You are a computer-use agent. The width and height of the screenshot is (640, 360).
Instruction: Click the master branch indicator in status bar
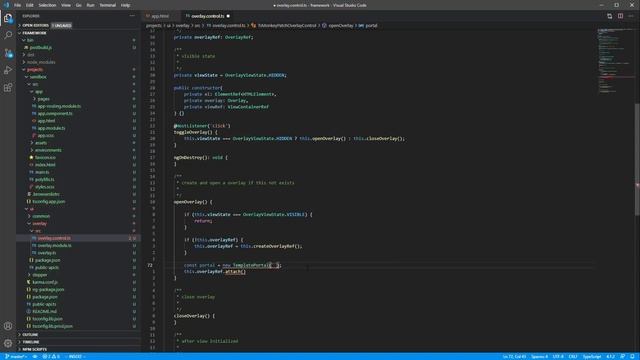pos(16,356)
